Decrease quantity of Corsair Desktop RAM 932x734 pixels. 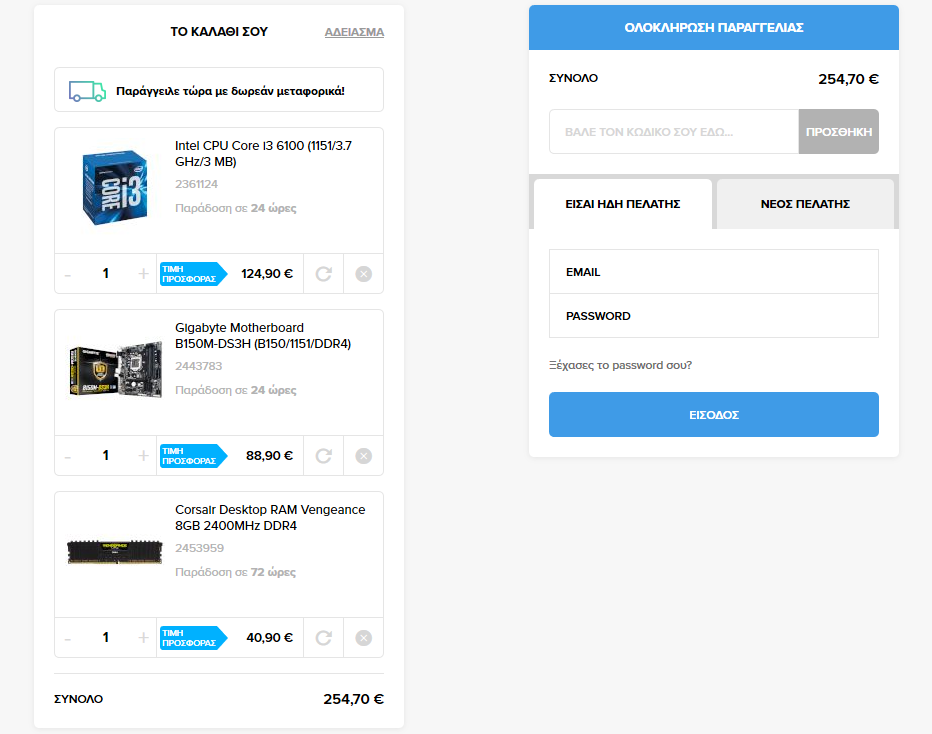68,639
